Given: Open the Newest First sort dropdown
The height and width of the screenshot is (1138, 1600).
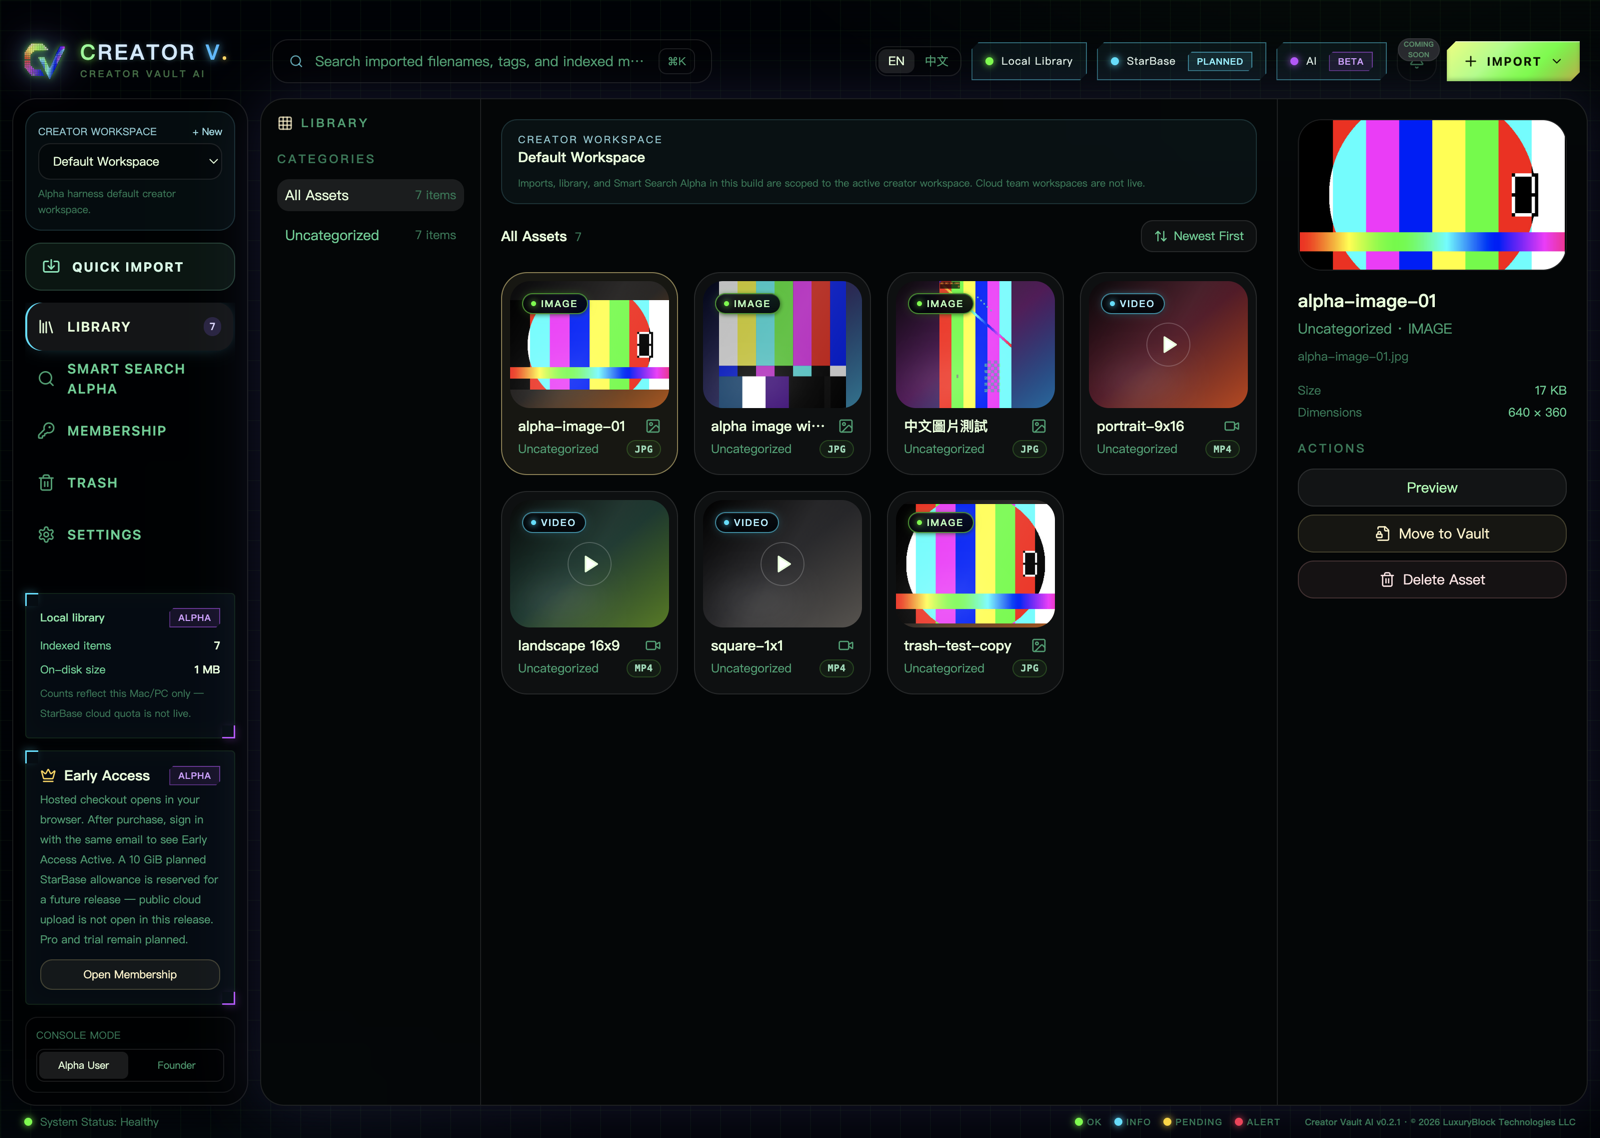Looking at the screenshot, I should tap(1199, 237).
